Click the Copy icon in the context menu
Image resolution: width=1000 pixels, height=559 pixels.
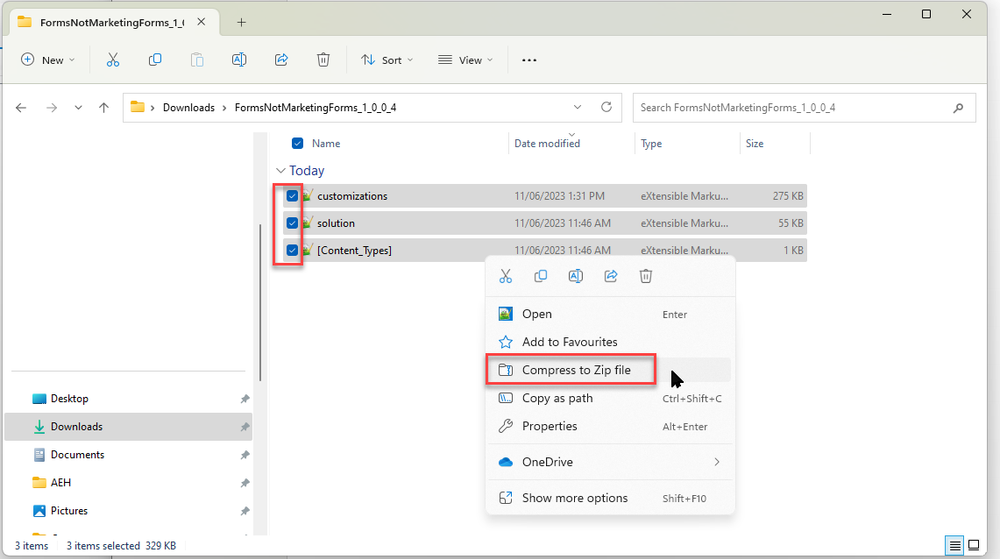click(541, 276)
